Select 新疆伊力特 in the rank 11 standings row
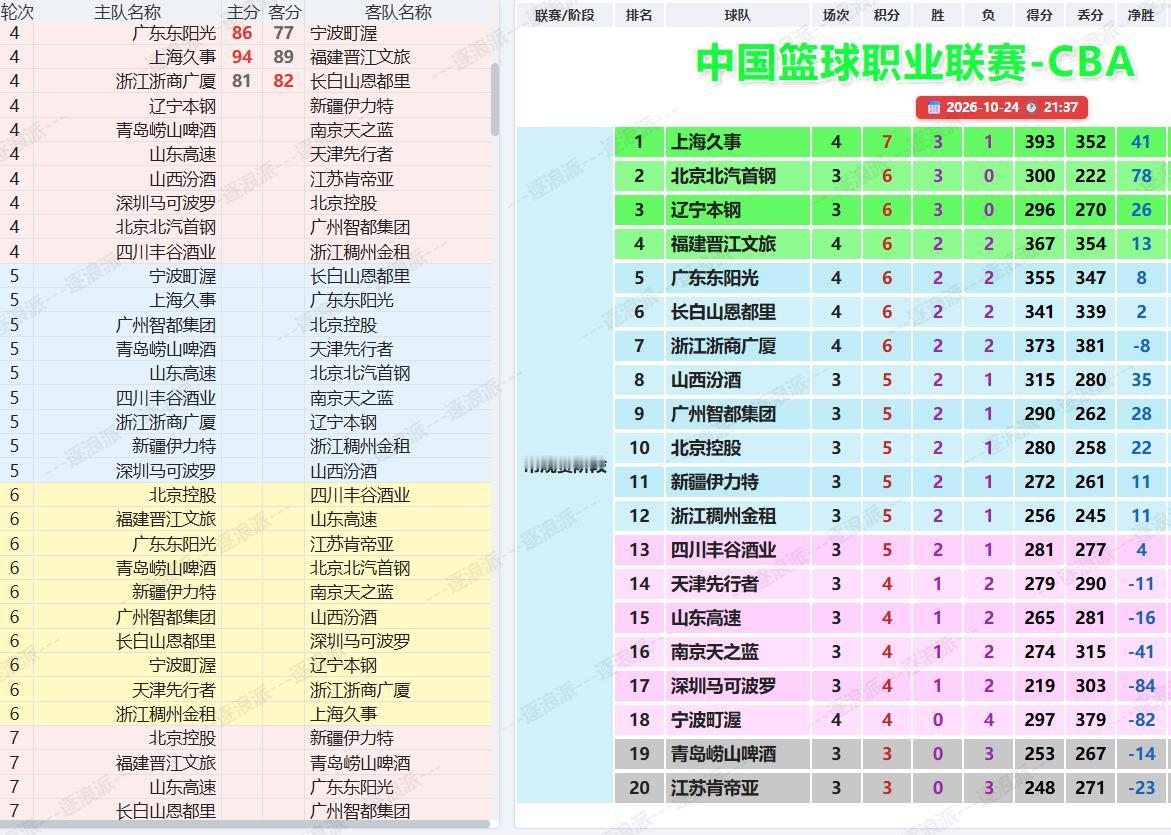 point(714,482)
